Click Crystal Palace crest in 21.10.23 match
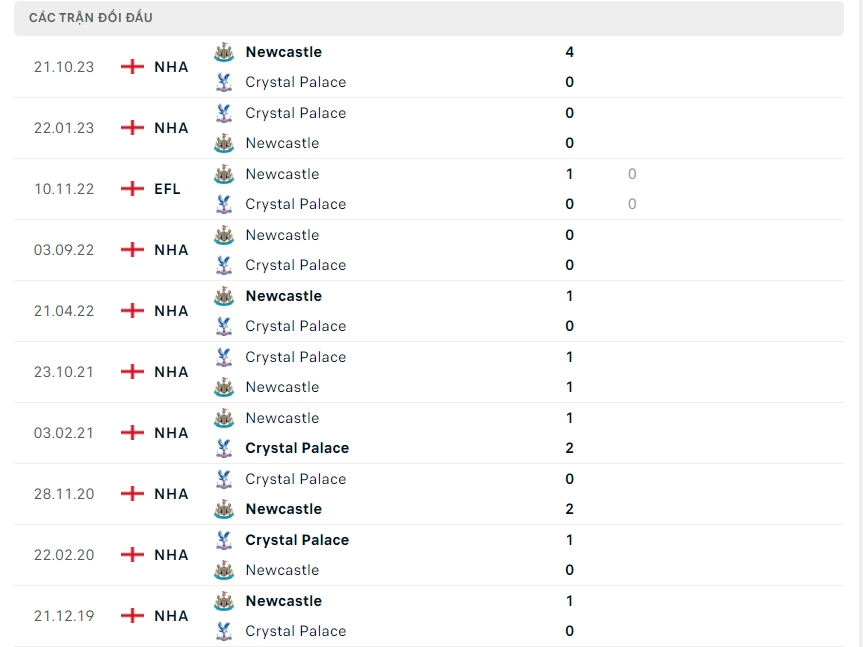 pyautogui.click(x=224, y=82)
